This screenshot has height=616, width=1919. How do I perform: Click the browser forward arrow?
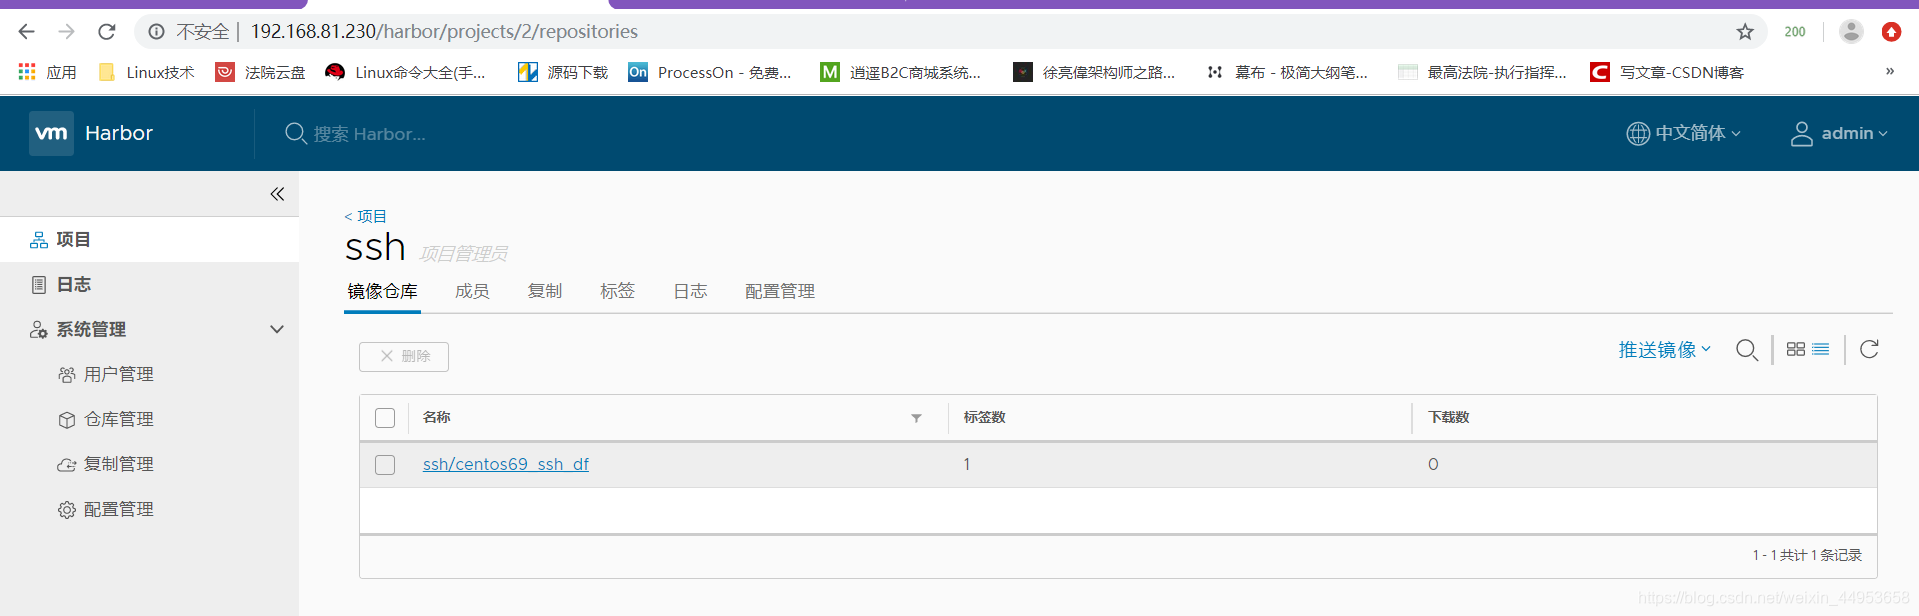tap(67, 32)
